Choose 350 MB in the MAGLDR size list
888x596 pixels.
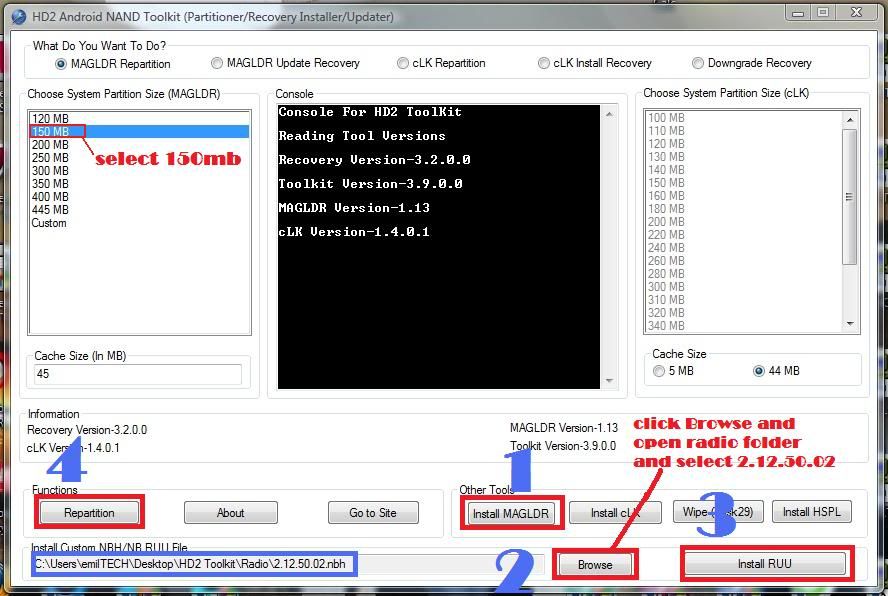[x=139, y=184]
